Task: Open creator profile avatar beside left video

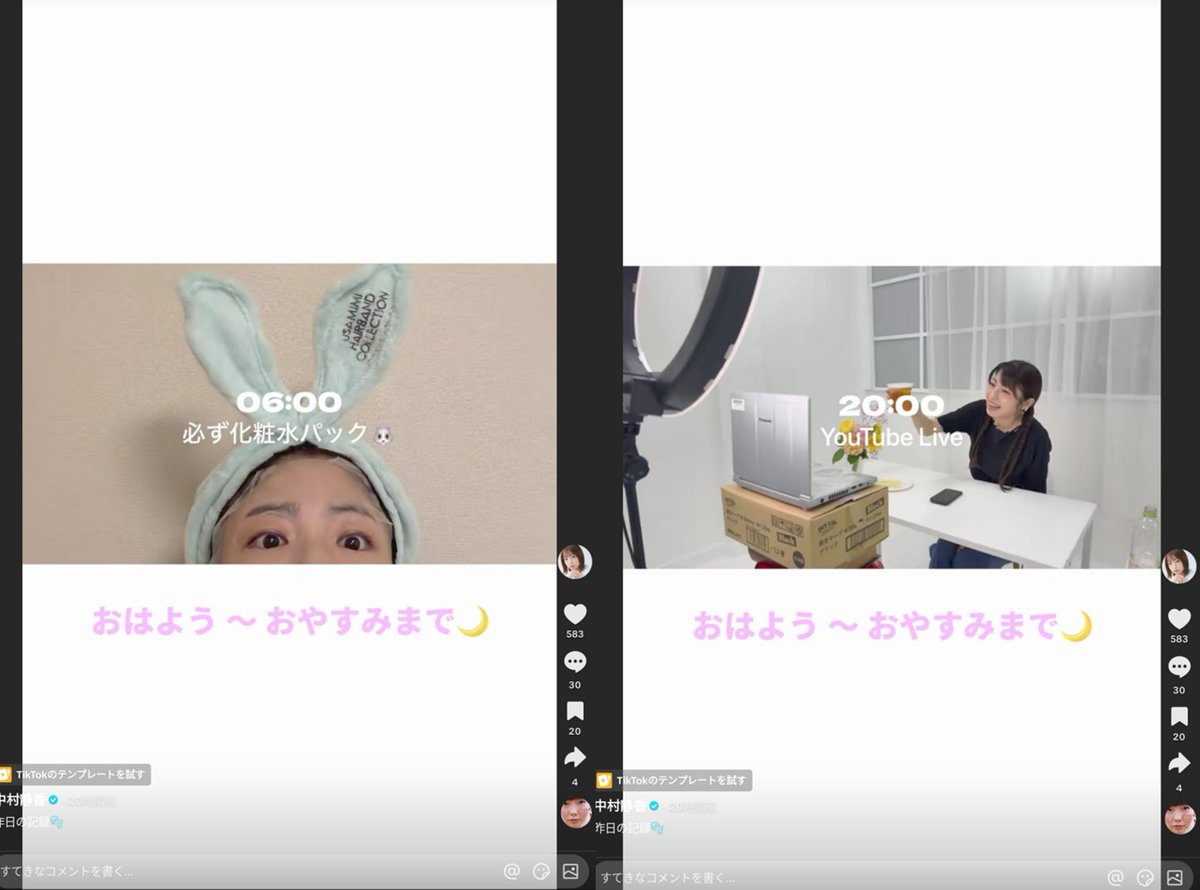Action: [x=575, y=562]
